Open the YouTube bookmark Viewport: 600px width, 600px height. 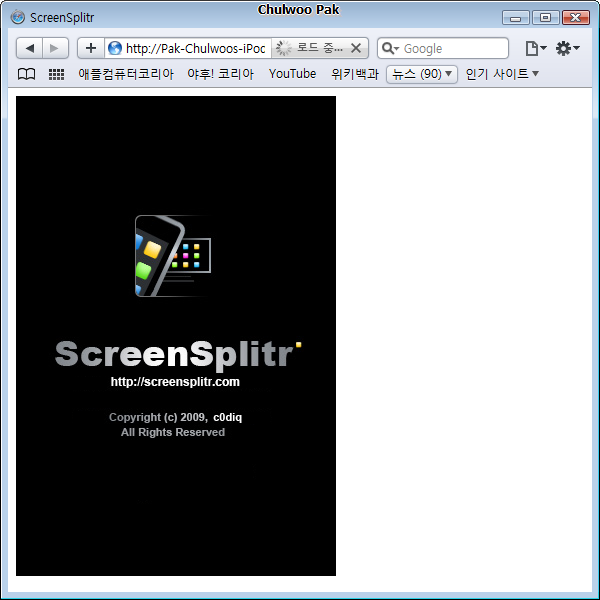click(x=292, y=74)
